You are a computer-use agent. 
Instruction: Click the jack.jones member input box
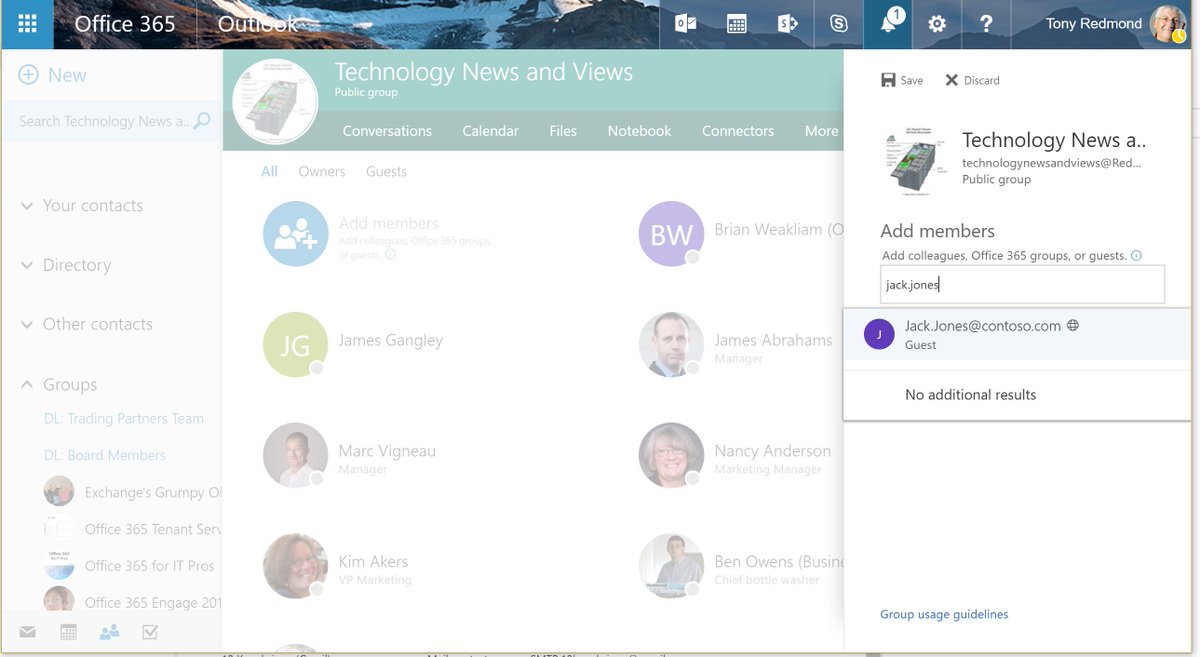coord(1023,284)
